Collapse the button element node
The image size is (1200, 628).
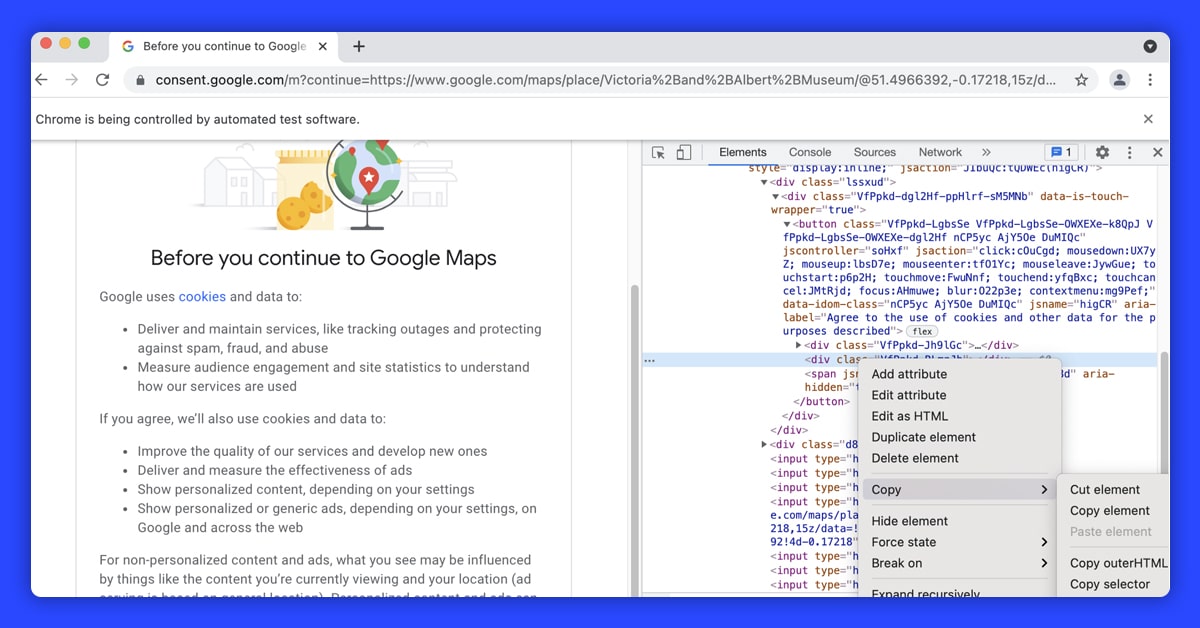coord(787,224)
